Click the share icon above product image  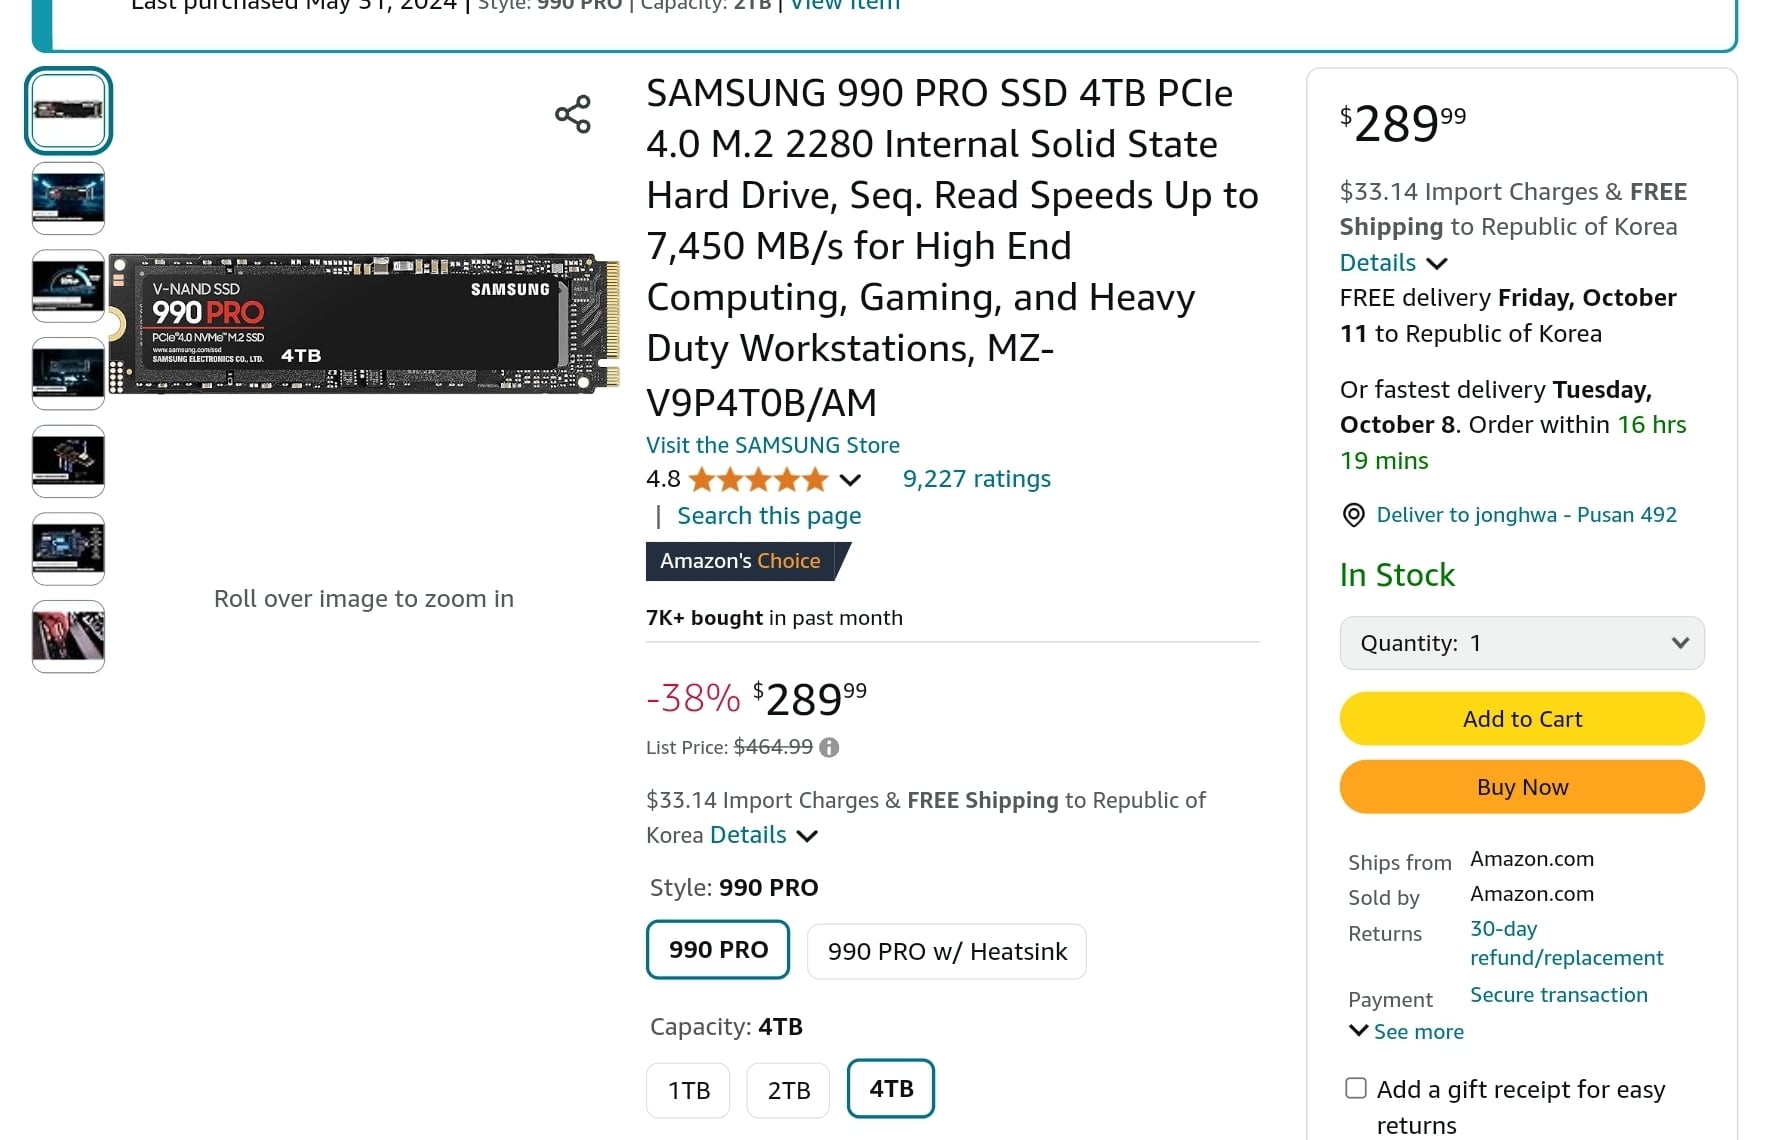click(x=573, y=115)
